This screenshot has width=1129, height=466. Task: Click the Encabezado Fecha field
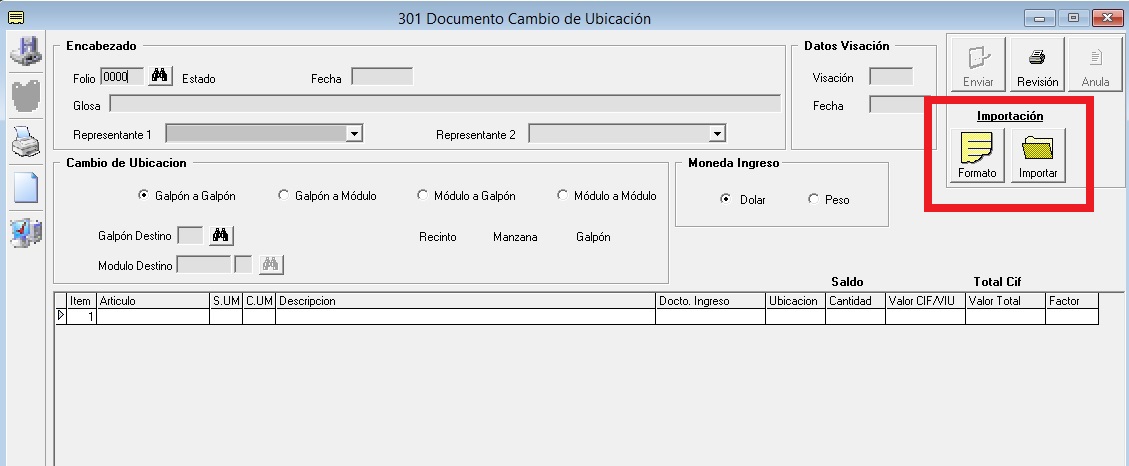[x=382, y=76]
